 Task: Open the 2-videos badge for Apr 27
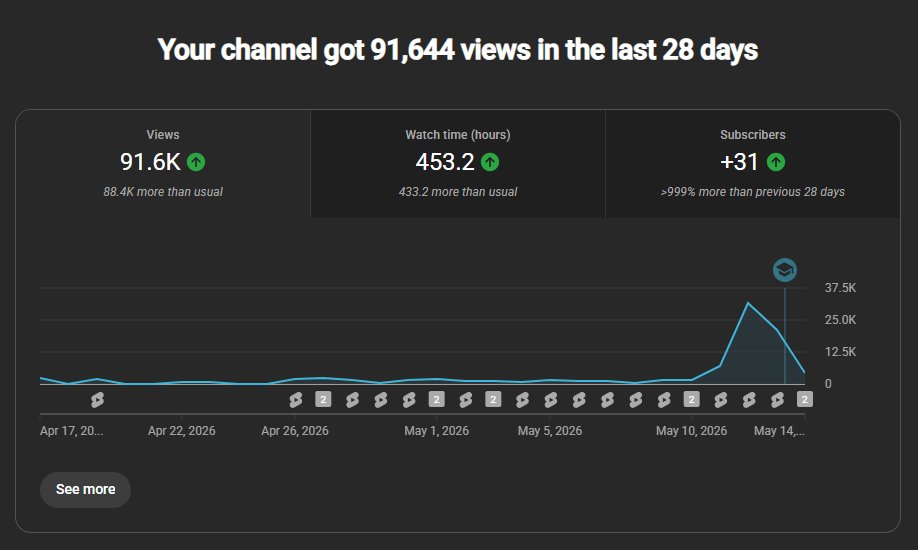click(x=323, y=399)
